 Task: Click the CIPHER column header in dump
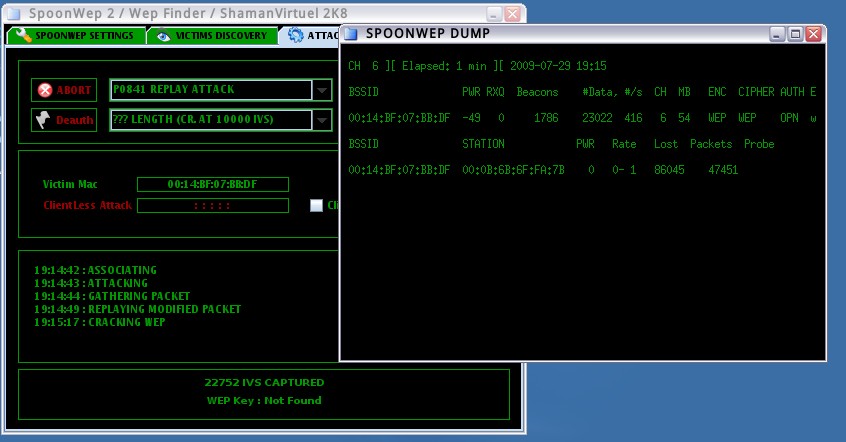756,92
